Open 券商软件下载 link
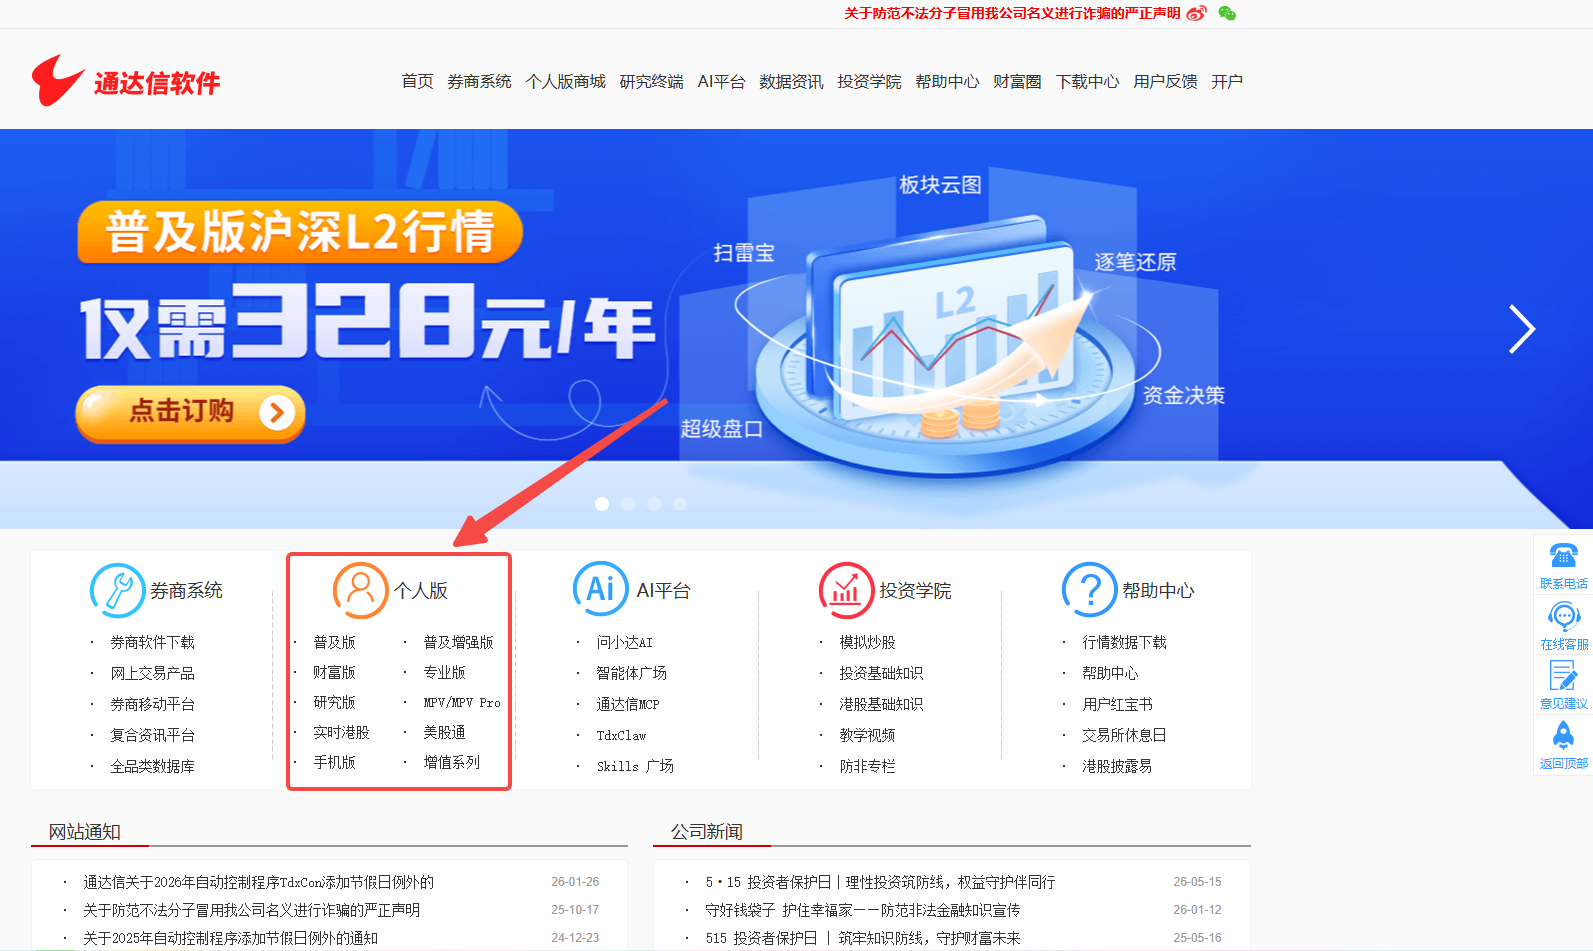Viewport: 1593px width, 951px height. click(152, 642)
